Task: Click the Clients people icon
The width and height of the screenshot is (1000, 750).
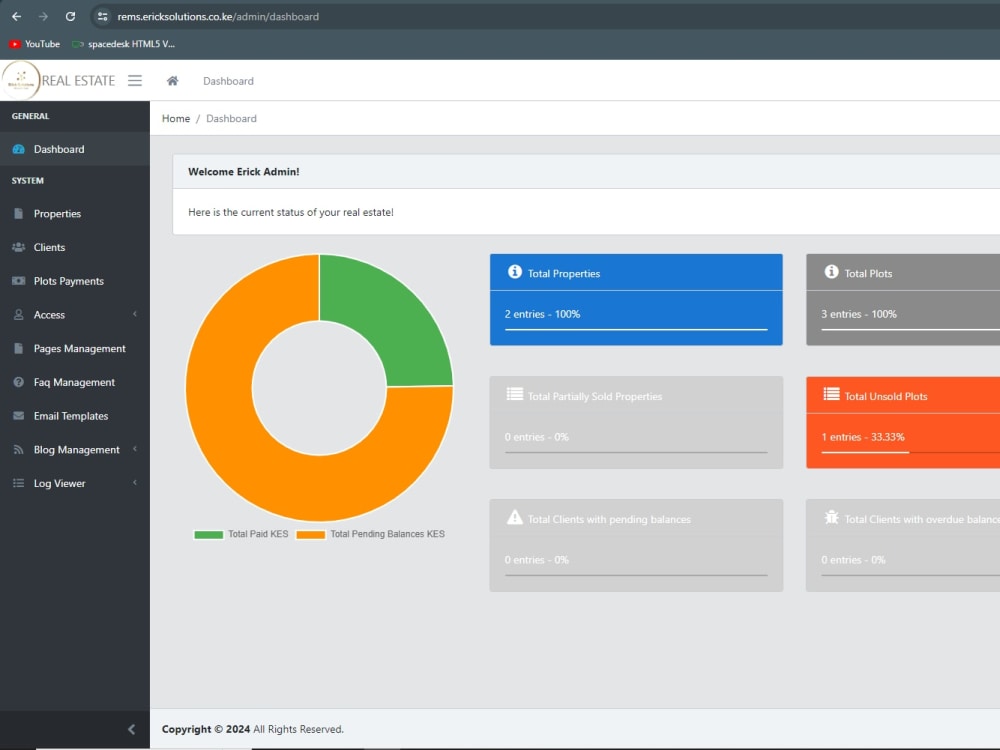Action: [18, 247]
